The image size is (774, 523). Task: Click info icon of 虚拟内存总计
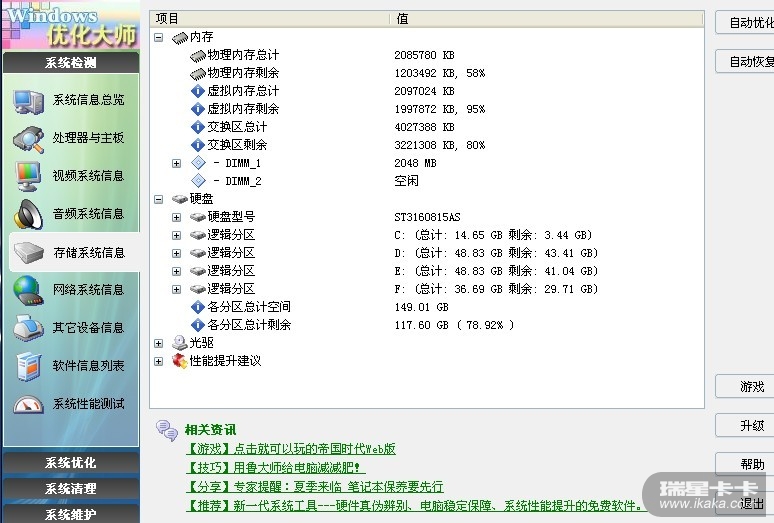(x=197, y=91)
